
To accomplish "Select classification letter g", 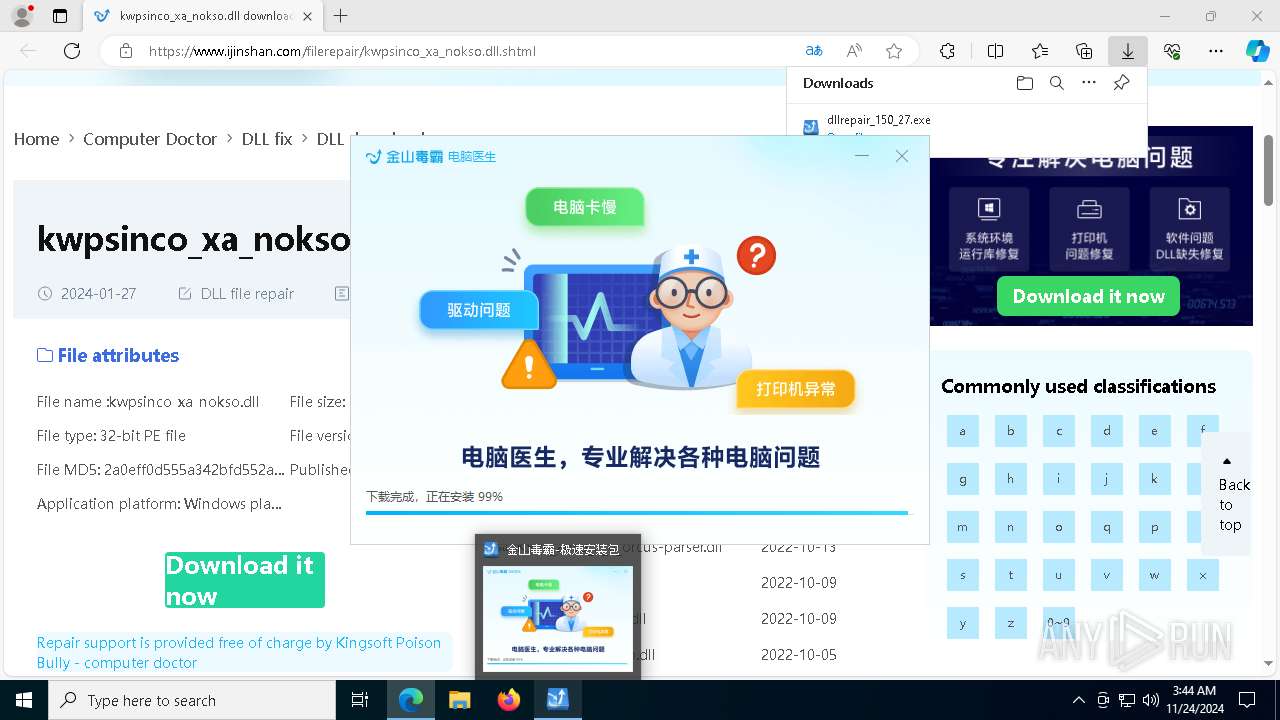I will pyautogui.click(x=962, y=479).
